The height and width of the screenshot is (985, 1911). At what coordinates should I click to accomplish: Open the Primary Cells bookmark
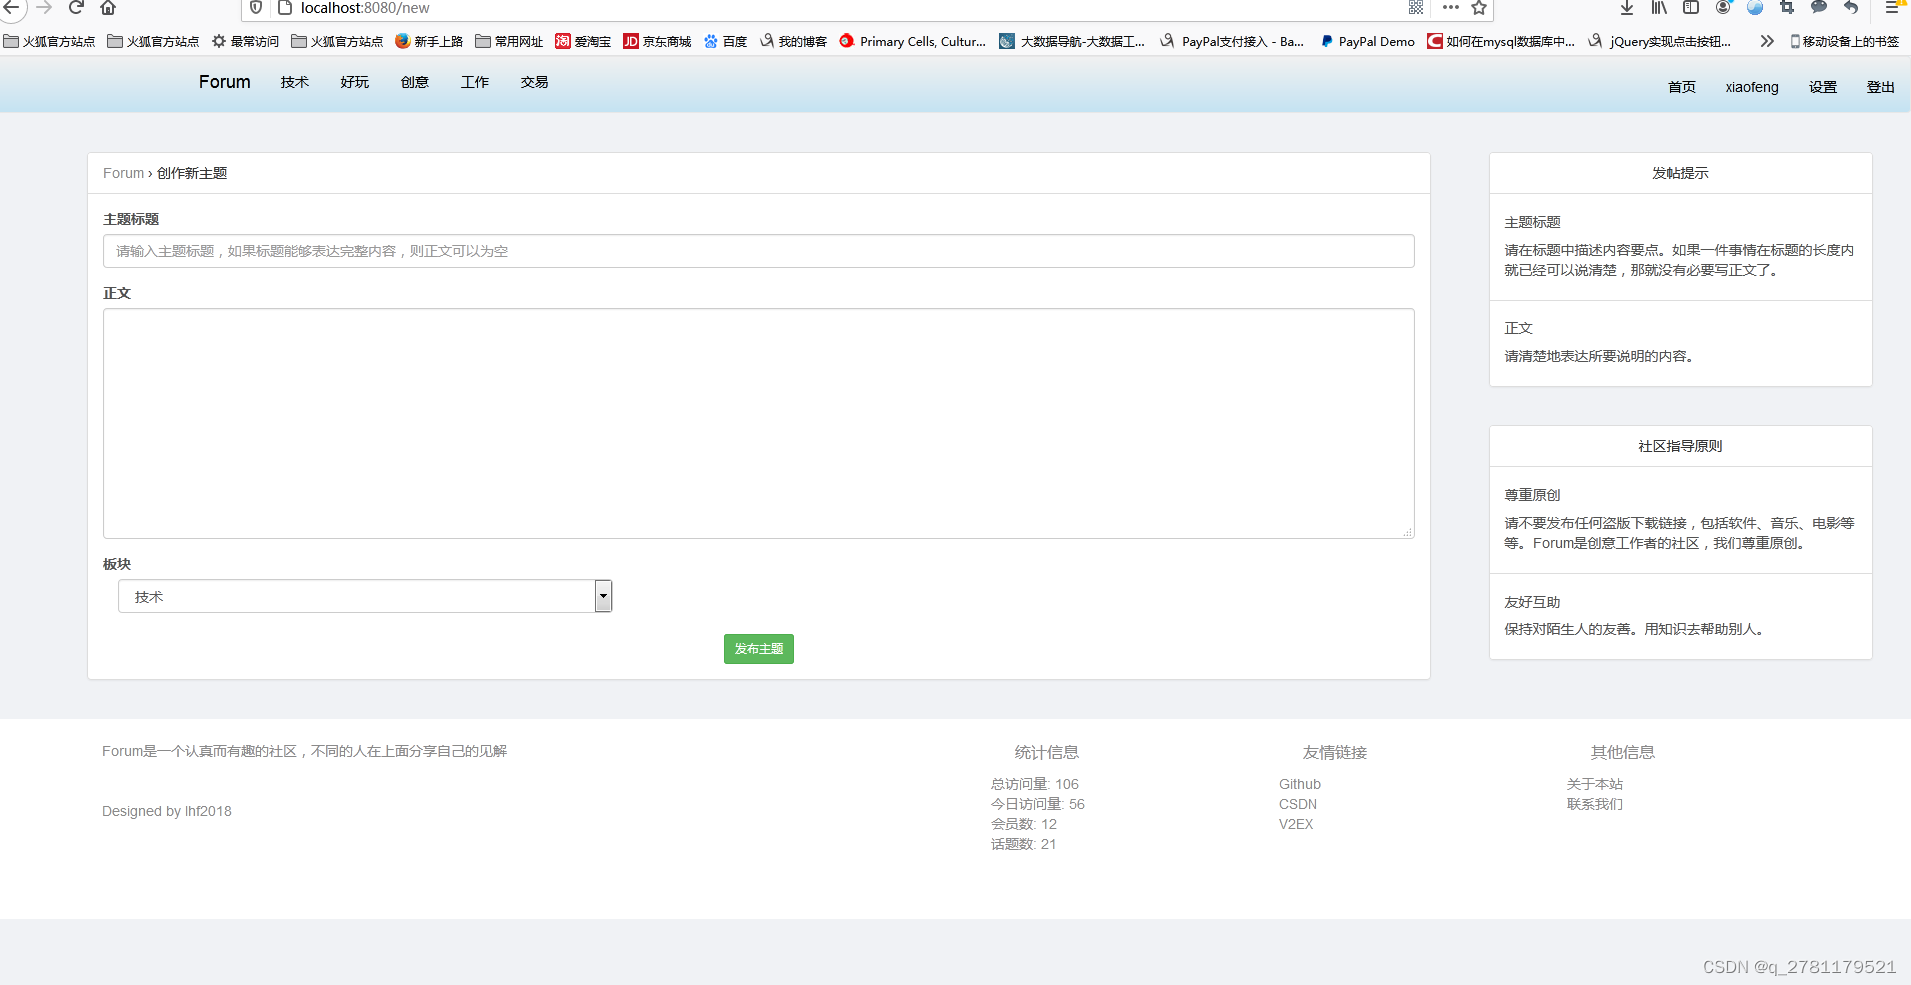tap(913, 41)
